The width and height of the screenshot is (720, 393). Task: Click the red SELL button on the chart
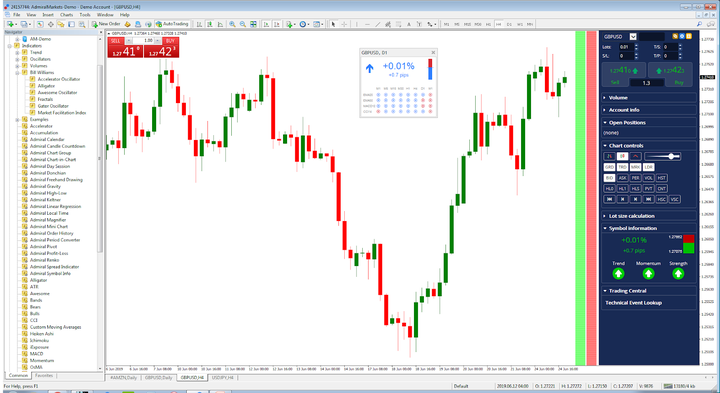point(116,41)
